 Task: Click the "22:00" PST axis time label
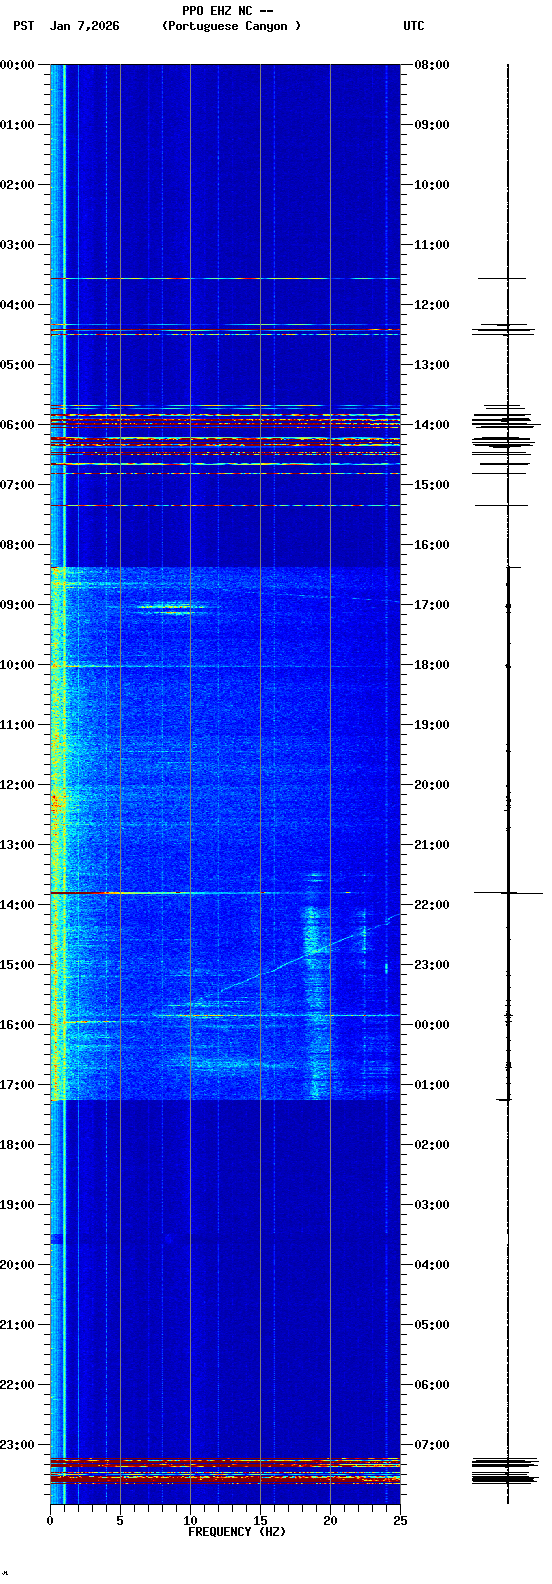pos(18,1385)
